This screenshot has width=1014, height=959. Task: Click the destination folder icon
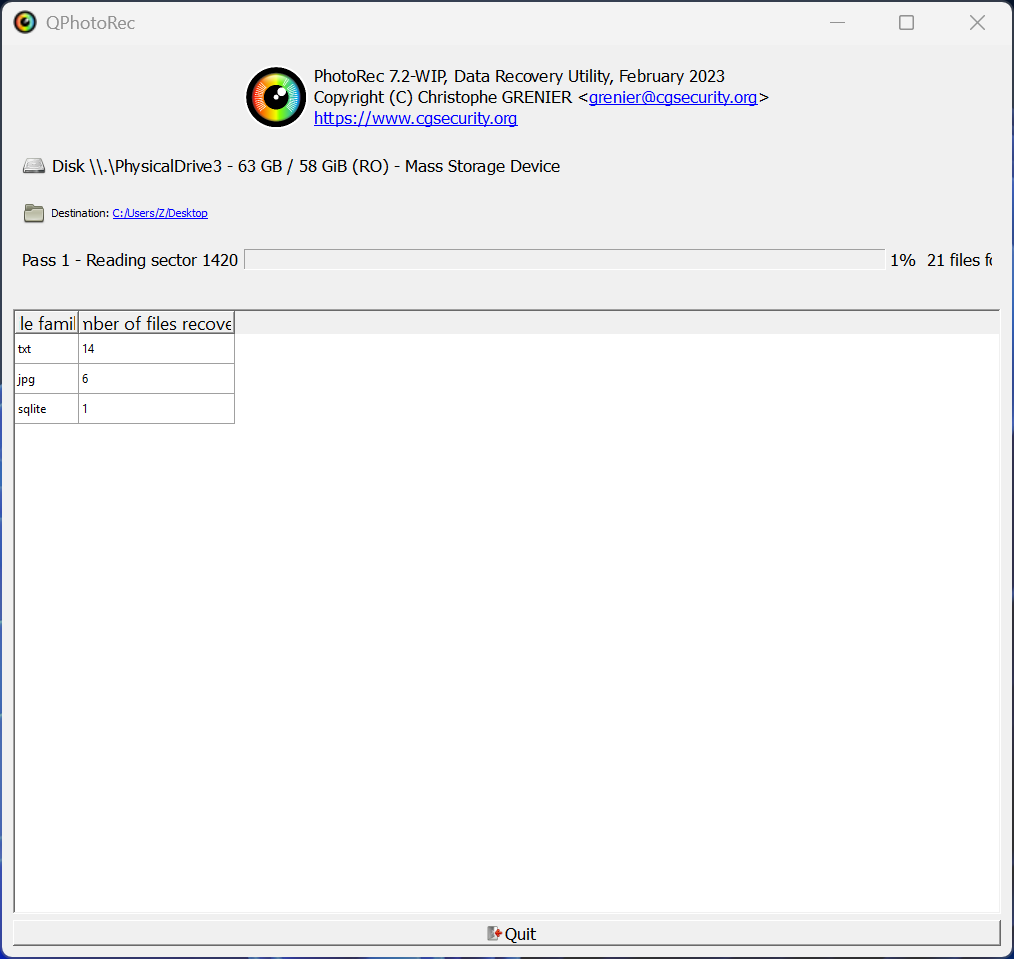(34, 213)
